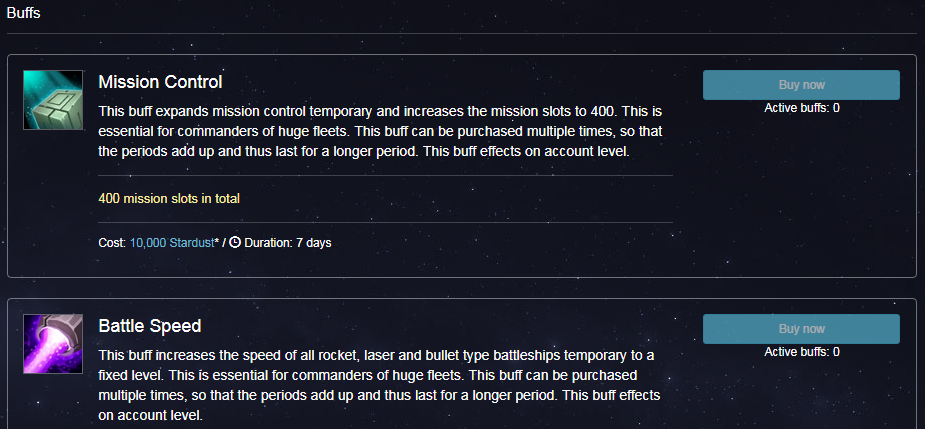This screenshot has height=429, width=925.
Task: Click the yellow 400 mission slots text
Action: 169,199
